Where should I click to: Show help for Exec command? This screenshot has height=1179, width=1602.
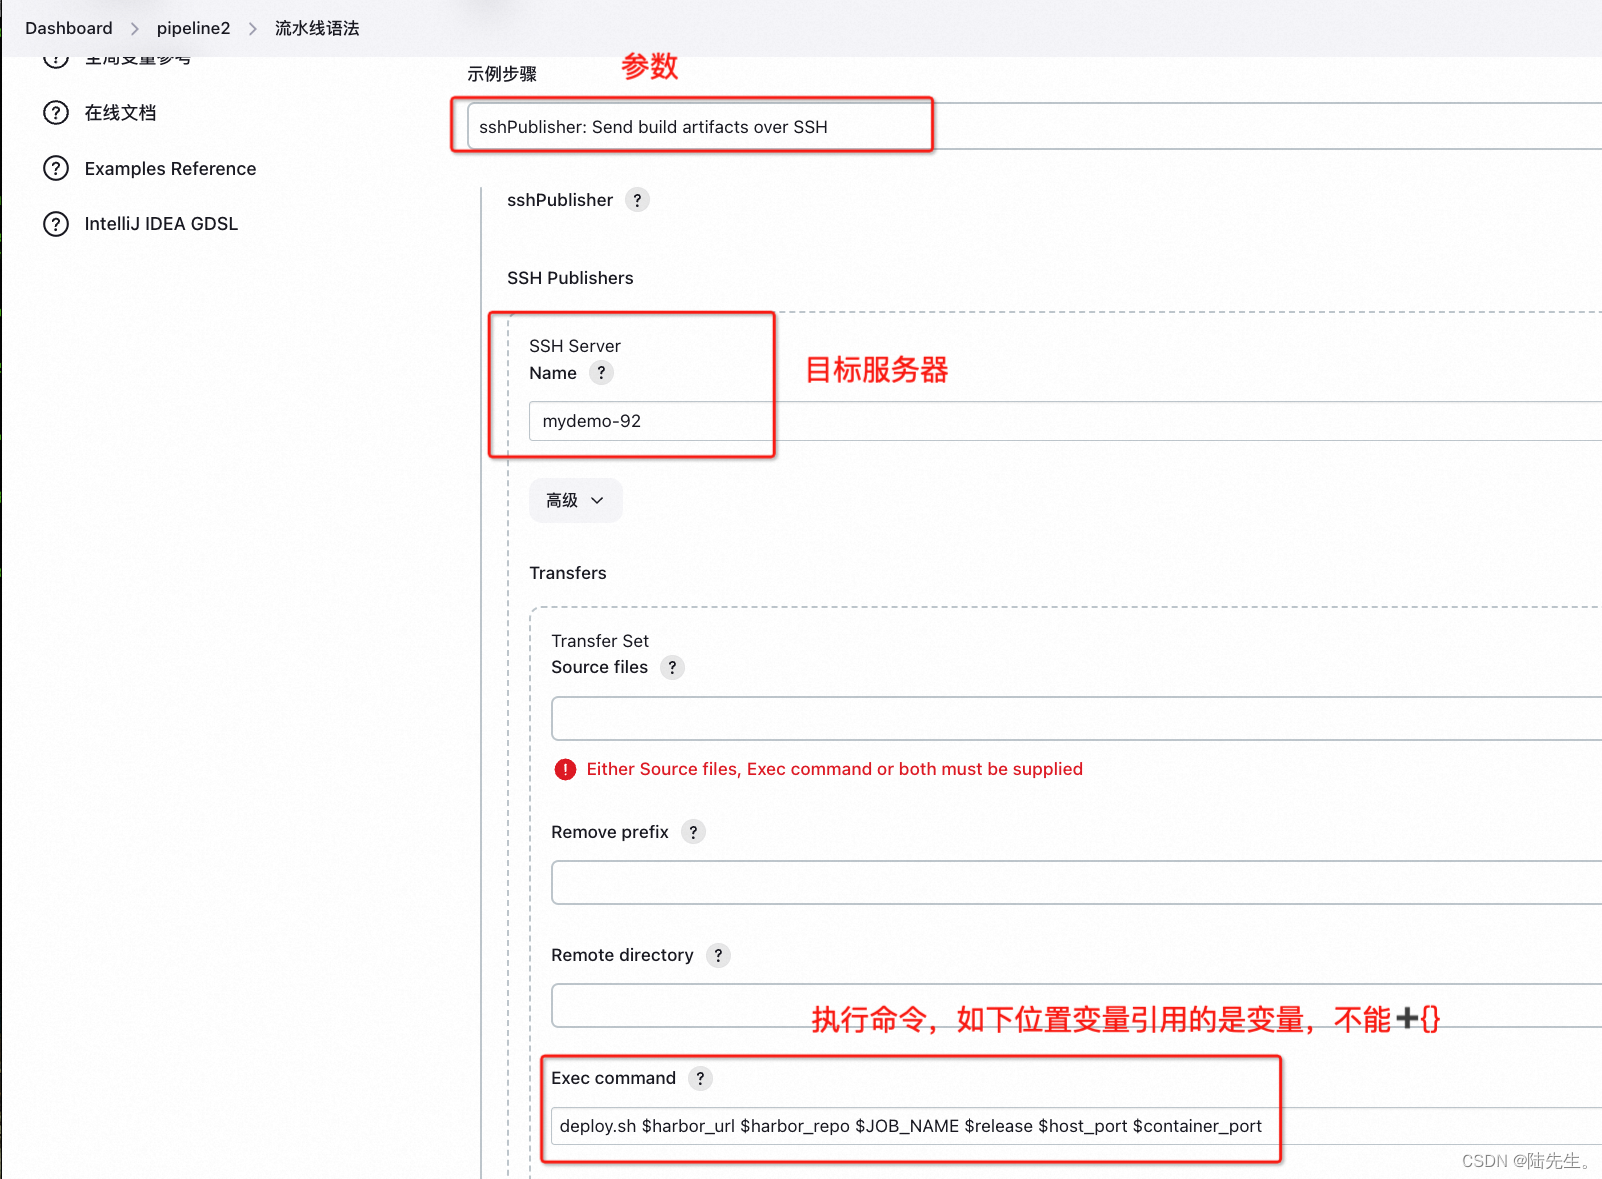(700, 1078)
